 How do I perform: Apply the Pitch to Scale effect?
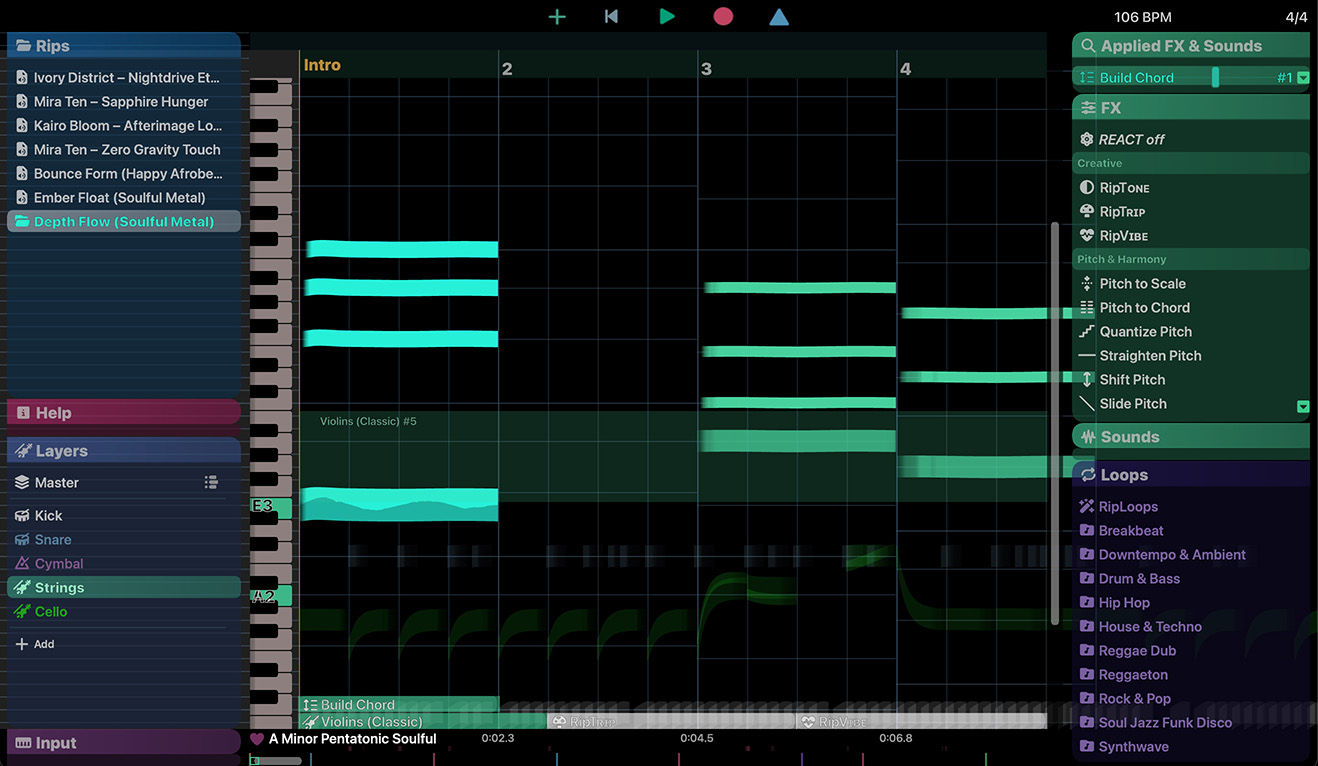(1142, 283)
